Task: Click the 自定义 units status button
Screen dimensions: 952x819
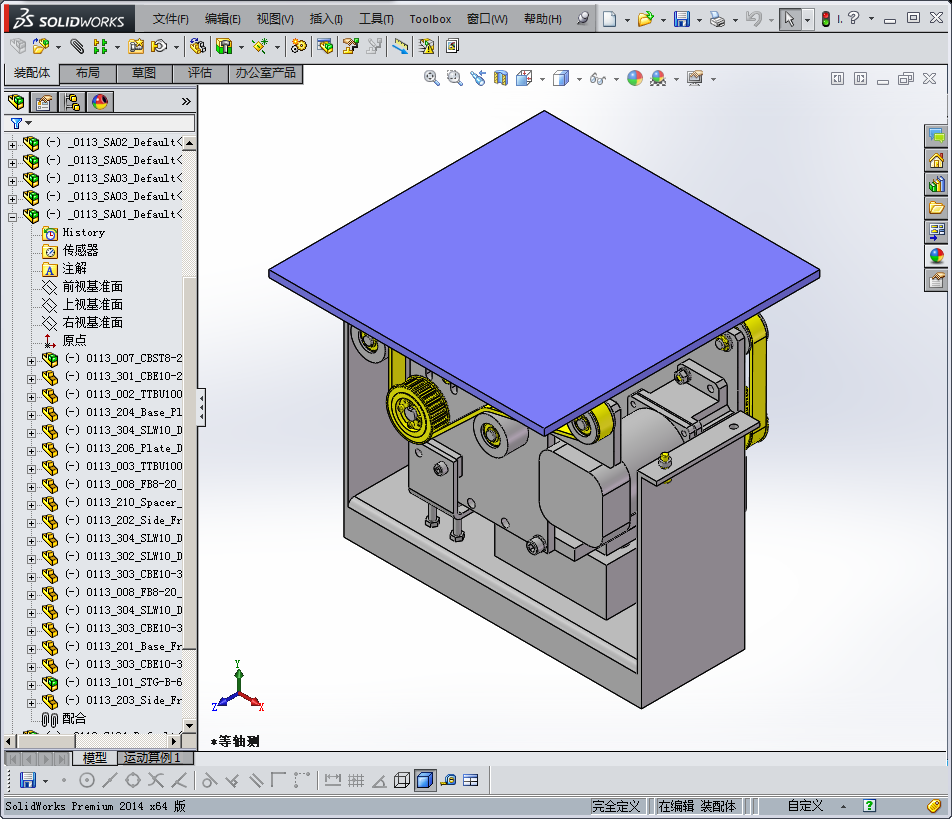Action: pos(805,806)
